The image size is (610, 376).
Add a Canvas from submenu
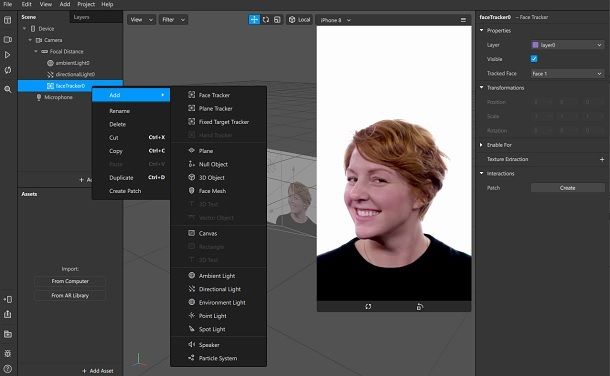pos(219,233)
